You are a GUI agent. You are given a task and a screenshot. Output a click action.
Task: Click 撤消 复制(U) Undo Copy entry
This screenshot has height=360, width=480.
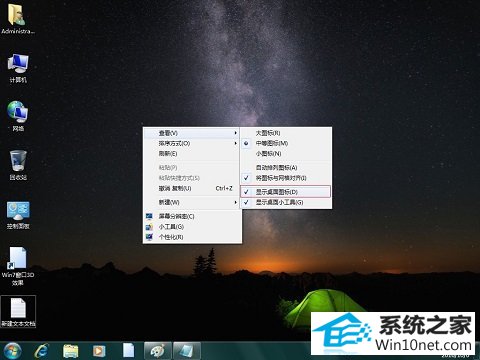[x=192, y=188]
